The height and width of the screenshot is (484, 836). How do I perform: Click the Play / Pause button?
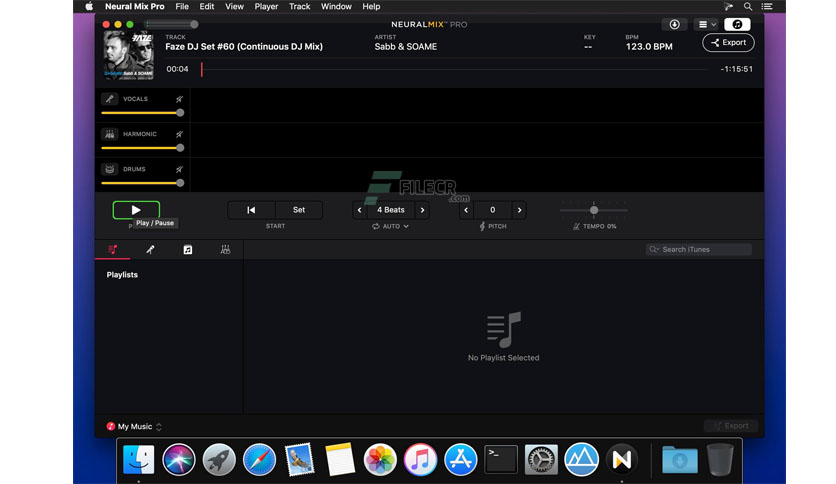pyautogui.click(x=136, y=210)
